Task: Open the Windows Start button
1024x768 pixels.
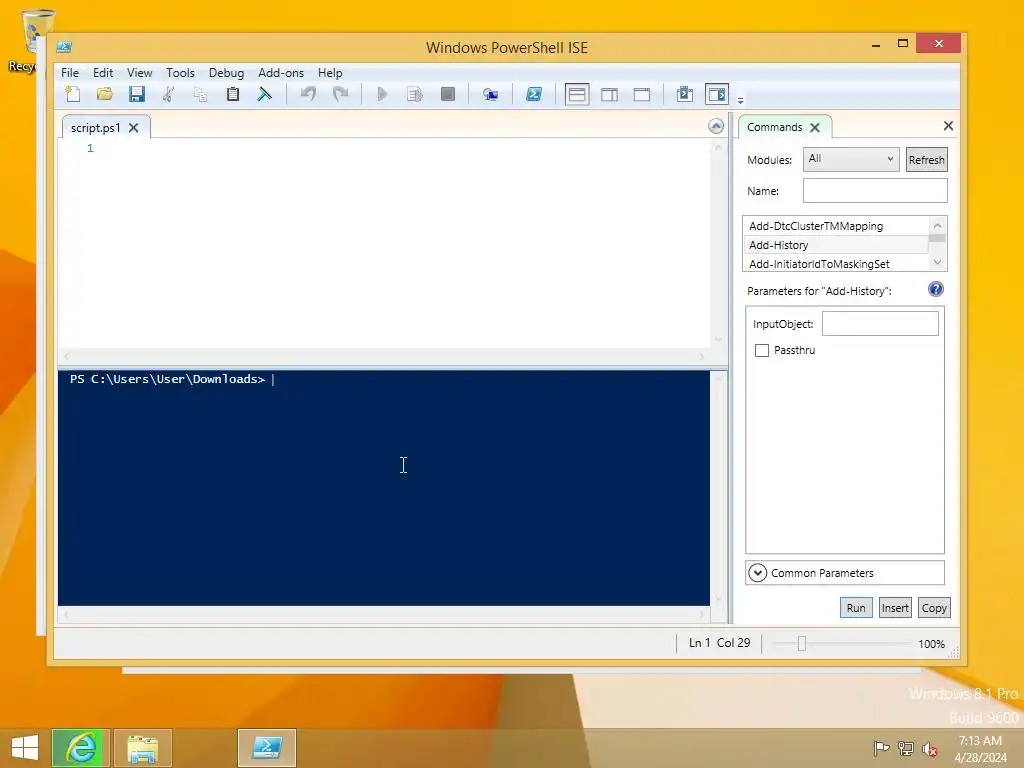Action: tap(25, 748)
